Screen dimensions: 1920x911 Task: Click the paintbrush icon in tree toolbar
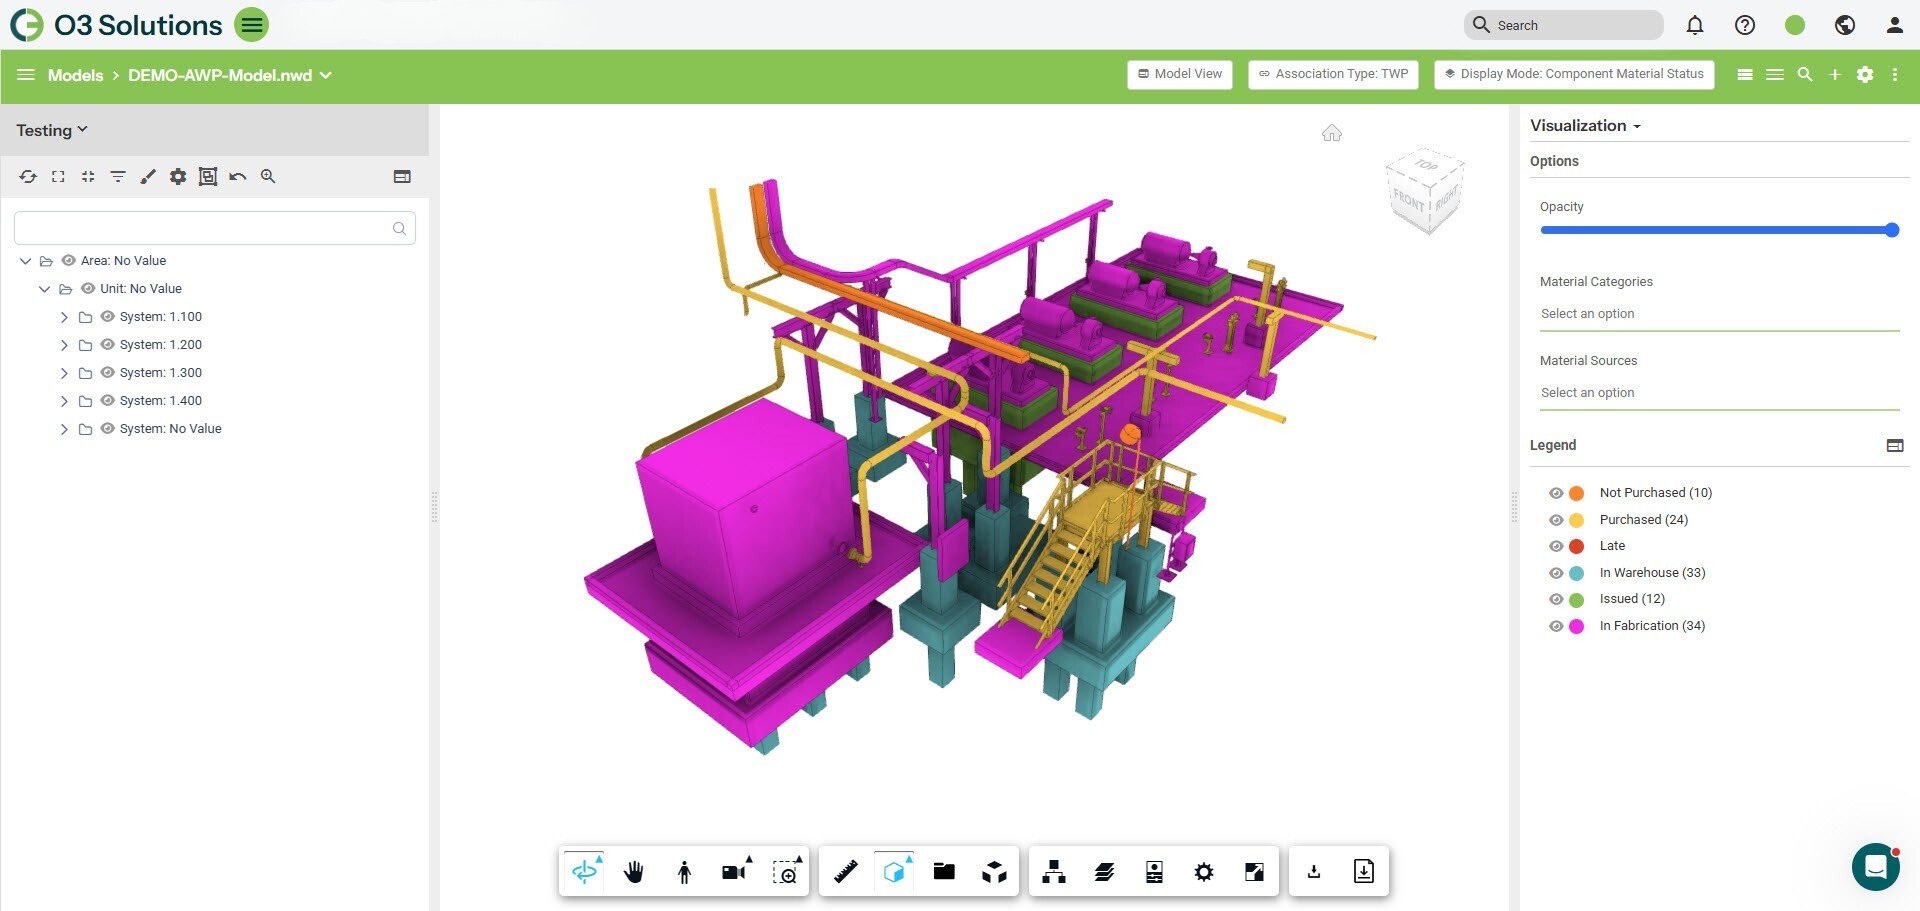(148, 177)
